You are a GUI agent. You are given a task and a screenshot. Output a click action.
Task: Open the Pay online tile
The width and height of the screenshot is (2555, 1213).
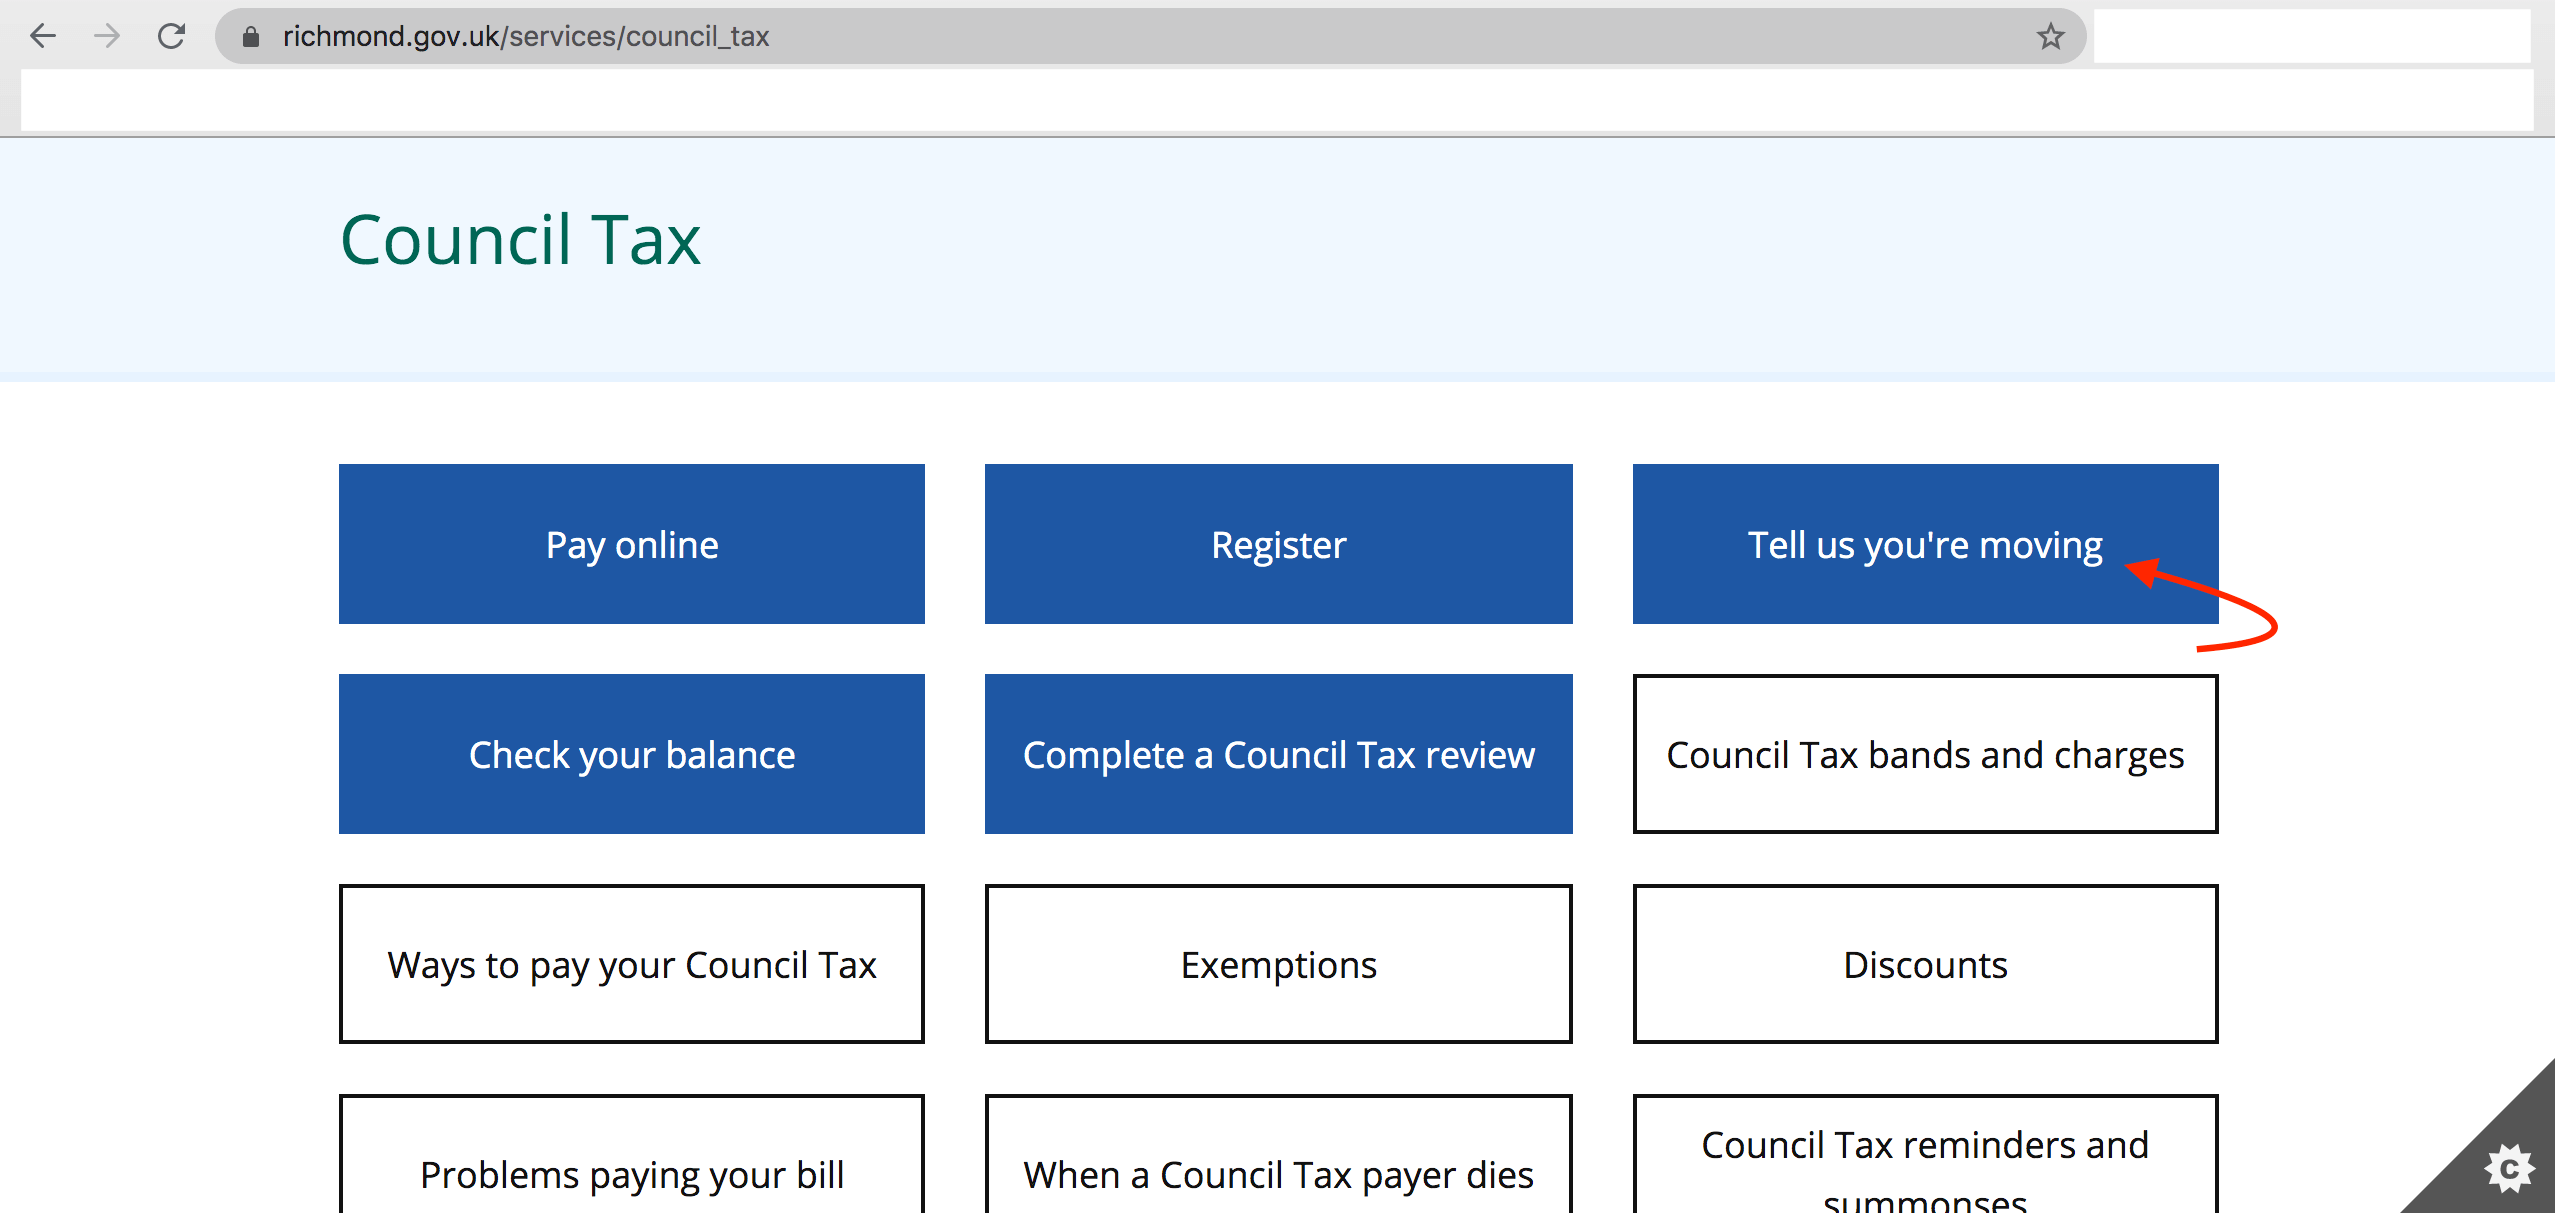631,544
